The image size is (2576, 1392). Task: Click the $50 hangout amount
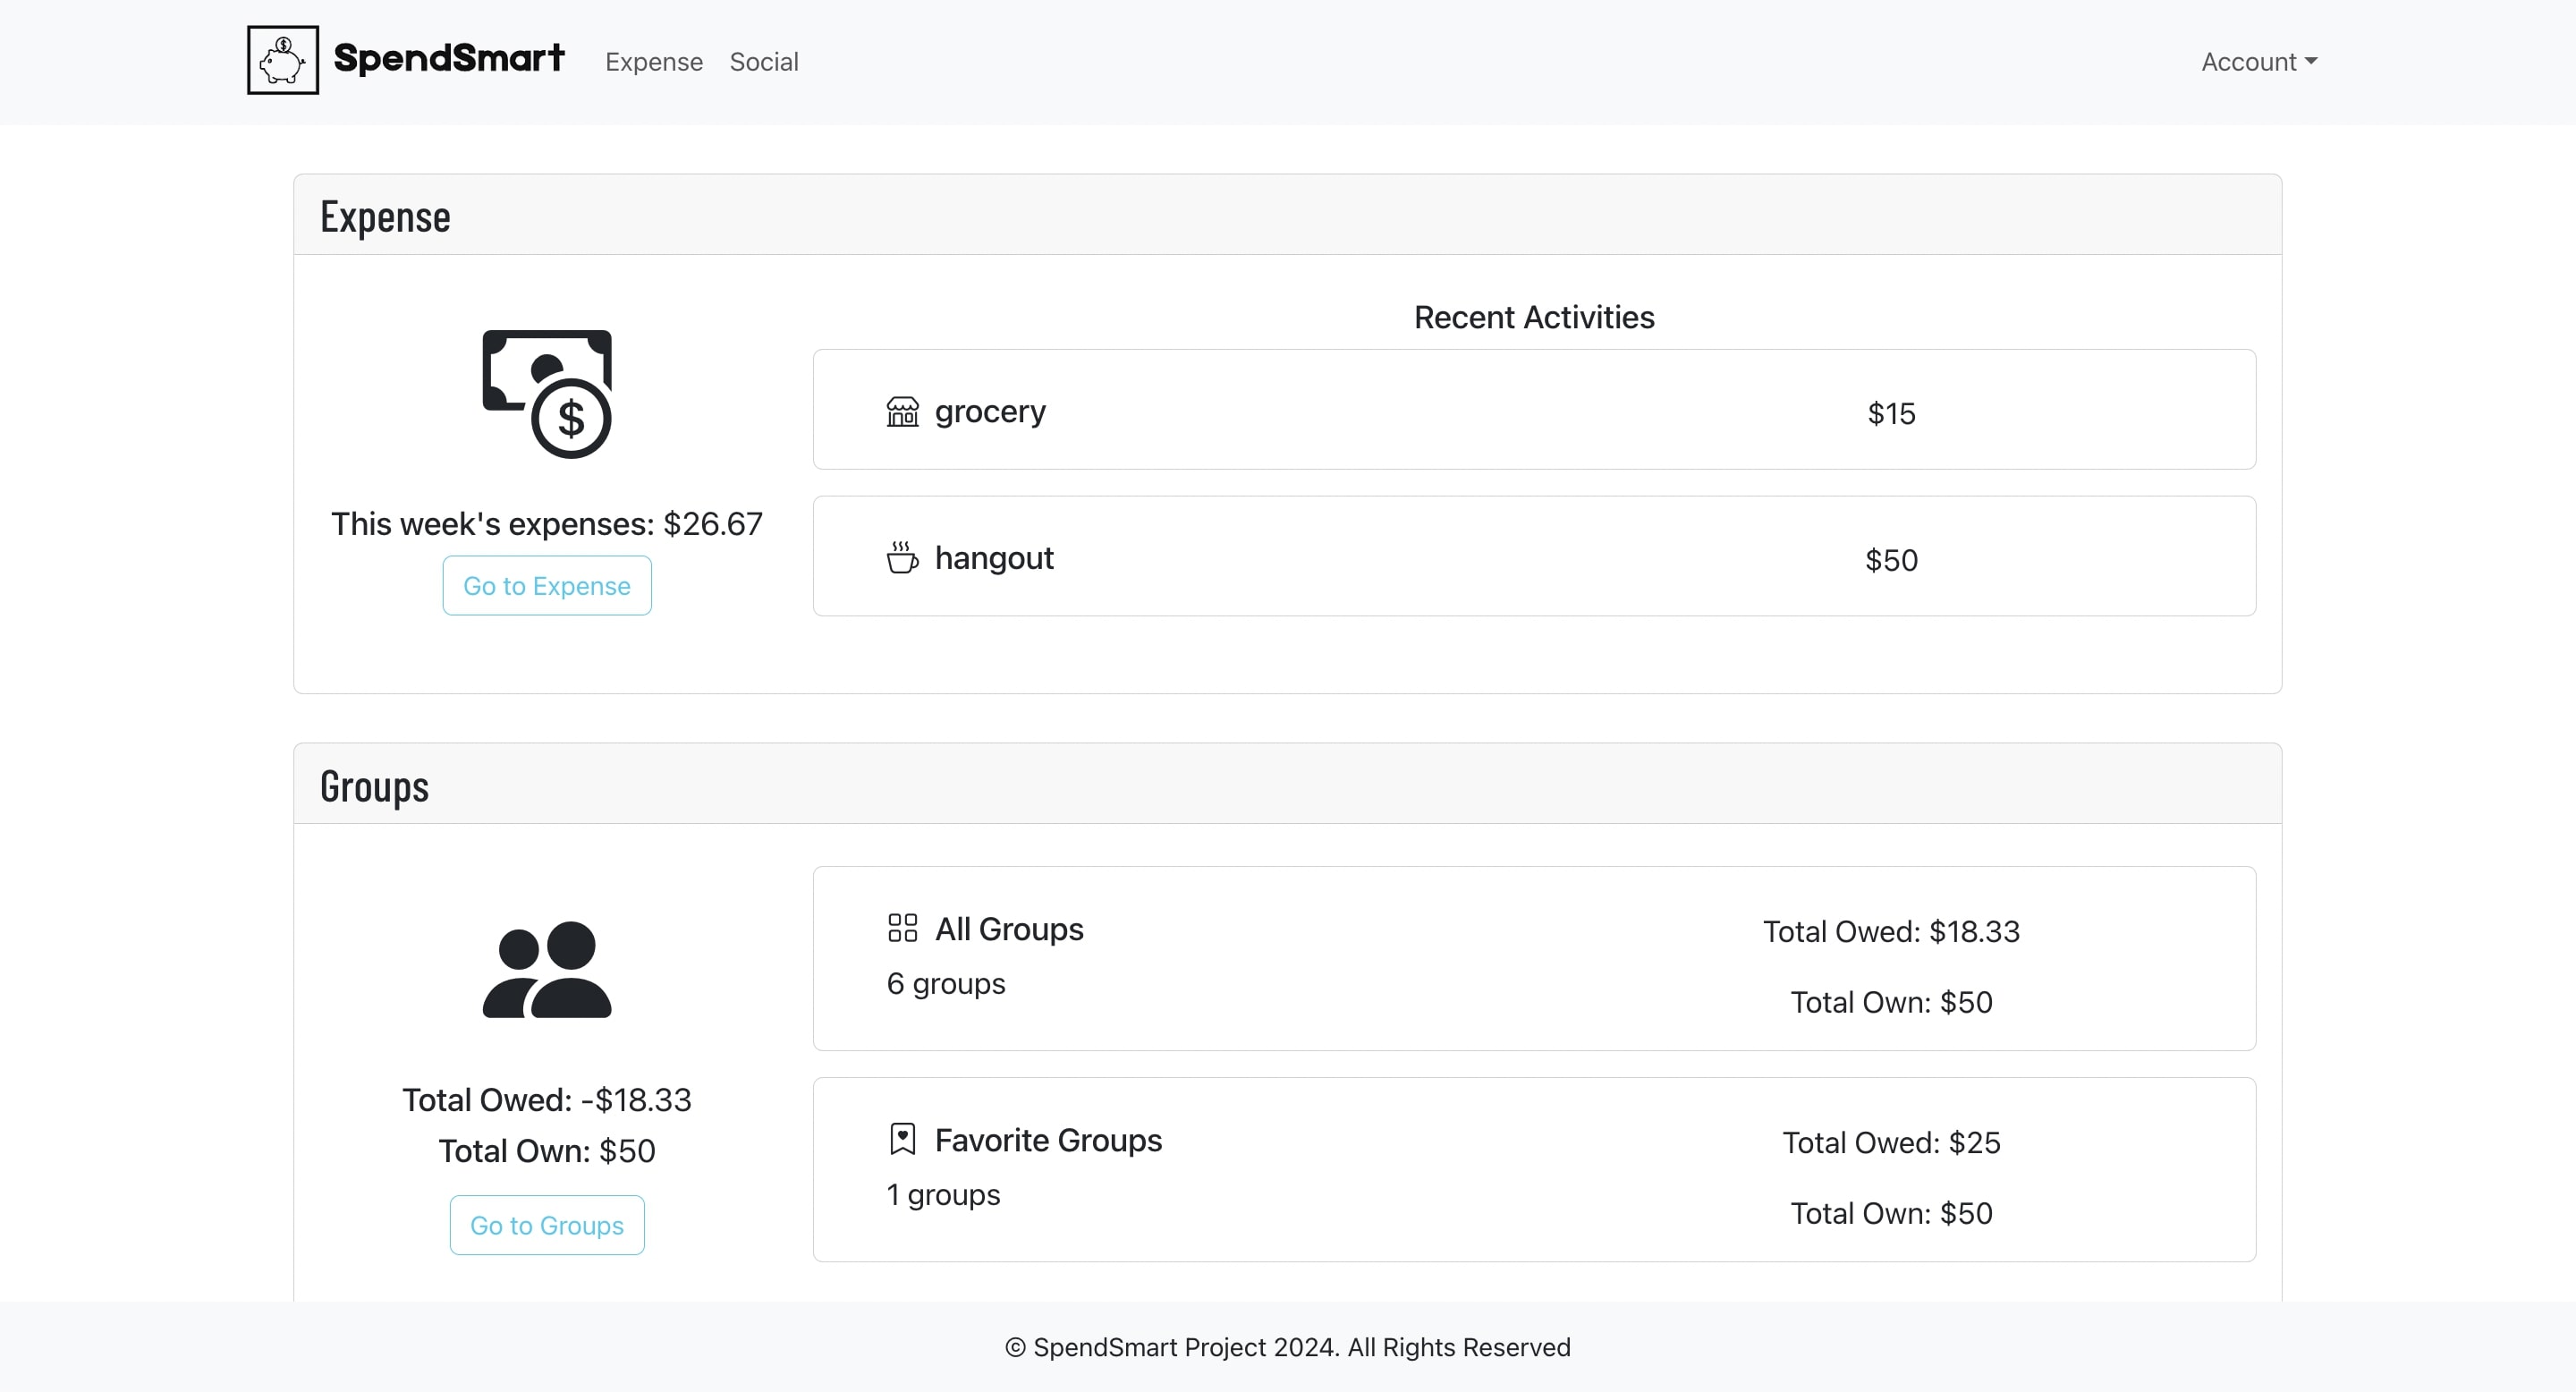pos(1891,560)
